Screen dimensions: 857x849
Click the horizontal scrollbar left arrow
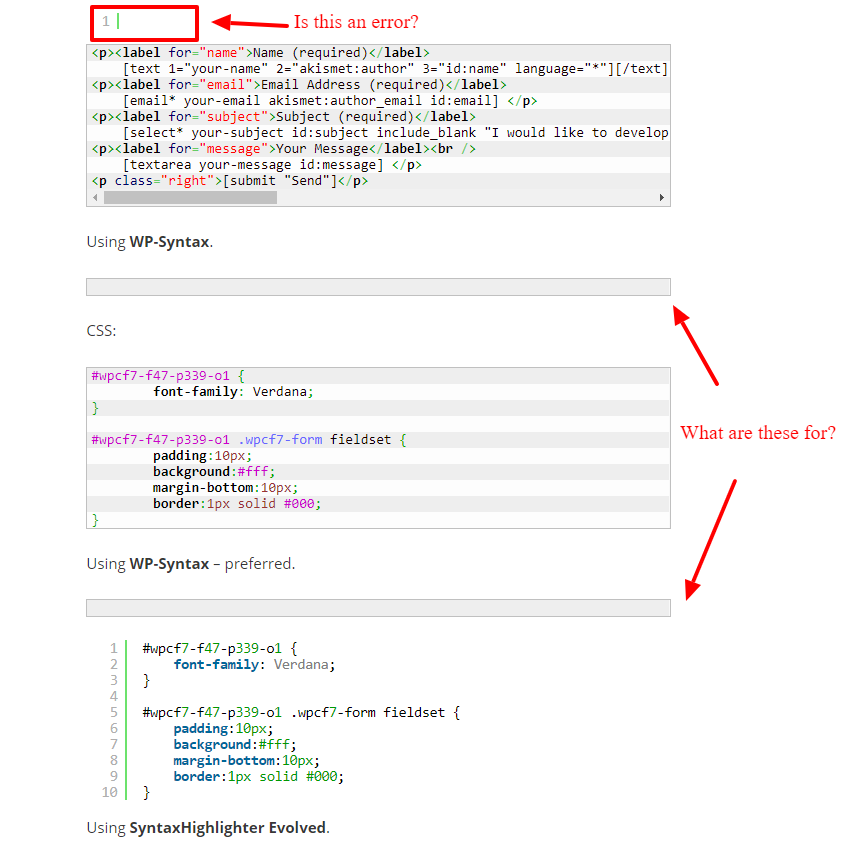[x=95, y=198]
